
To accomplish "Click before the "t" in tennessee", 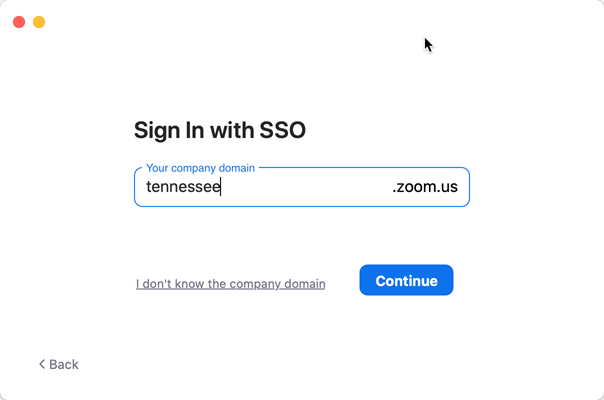I will (x=146, y=187).
